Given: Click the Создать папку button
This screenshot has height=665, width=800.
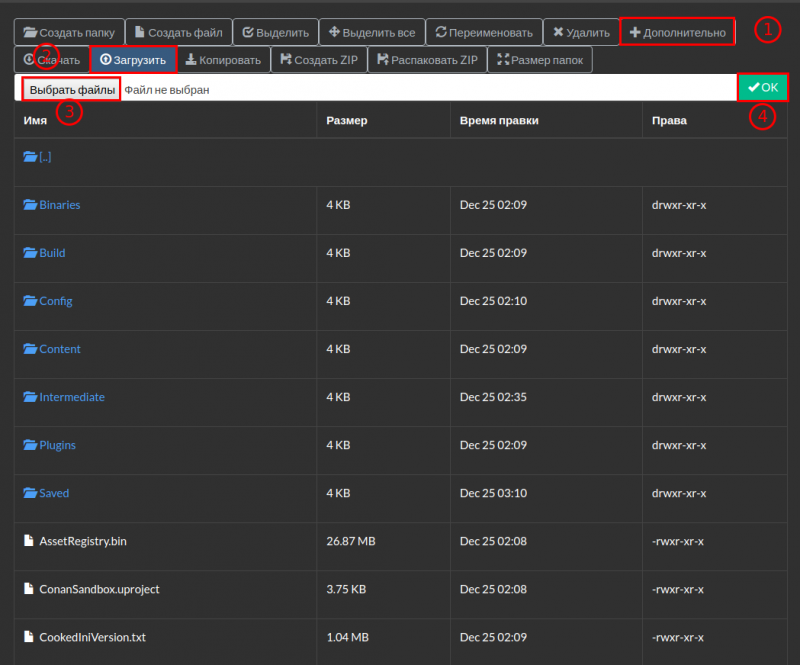Looking at the screenshot, I should [69, 32].
